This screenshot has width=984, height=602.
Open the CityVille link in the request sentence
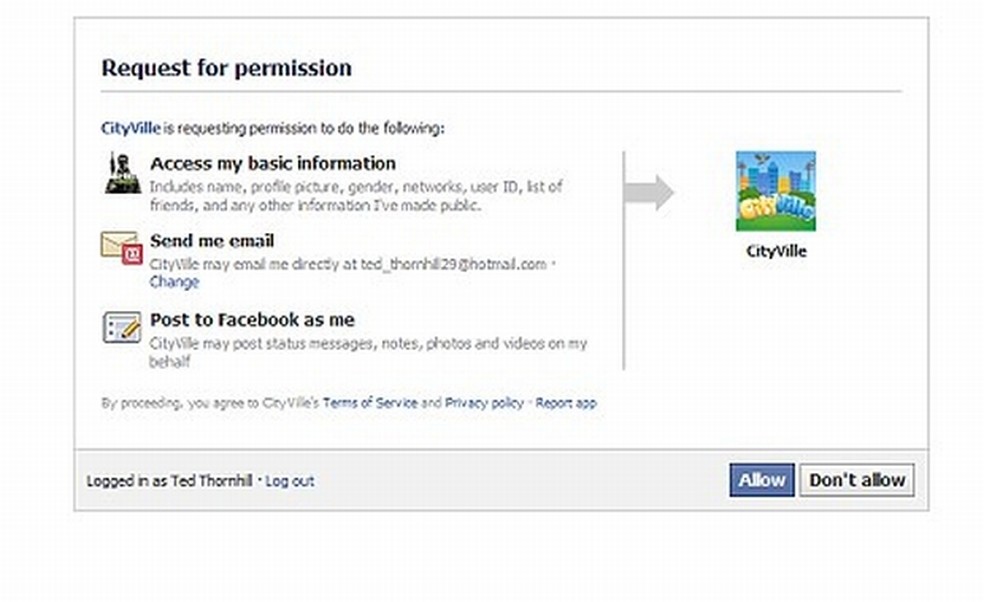coord(131,128)
